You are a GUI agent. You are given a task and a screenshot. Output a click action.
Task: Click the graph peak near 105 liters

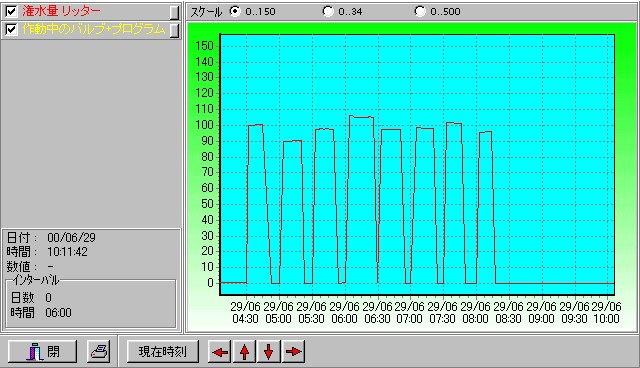(x=361, y=117)
